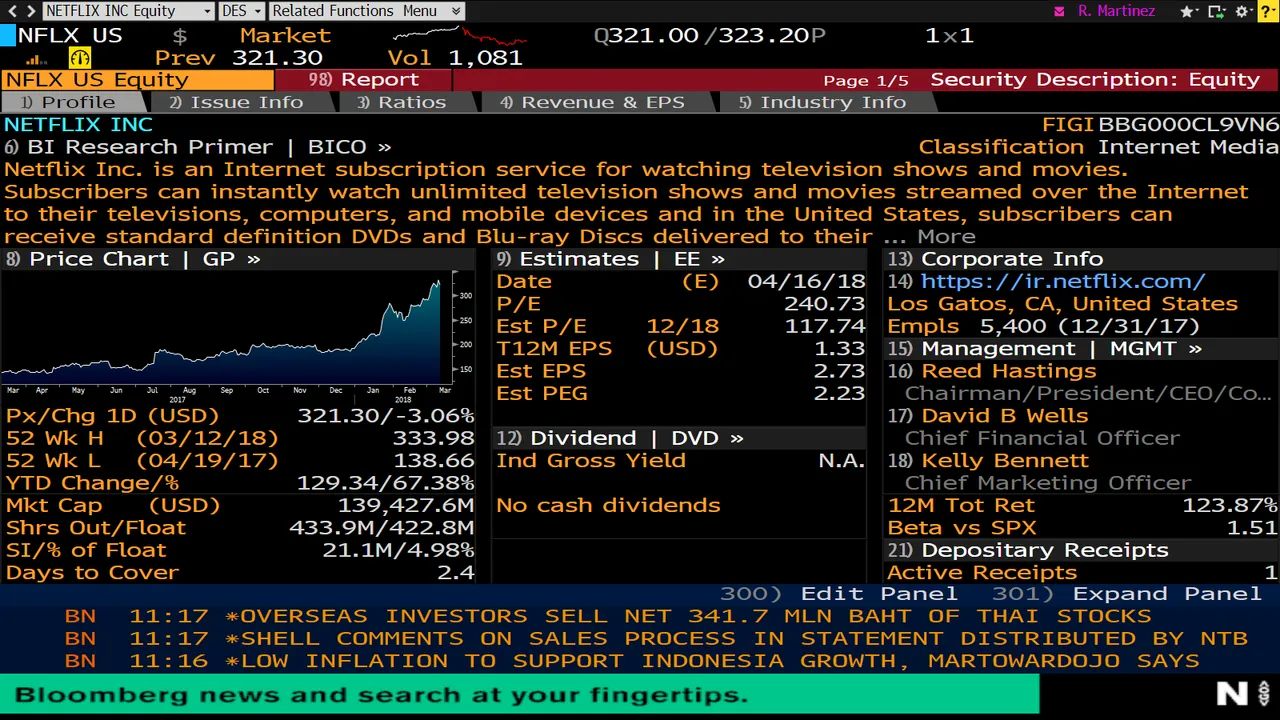
Task: Open the 98) Report button
Action: [x=363, y=80]
